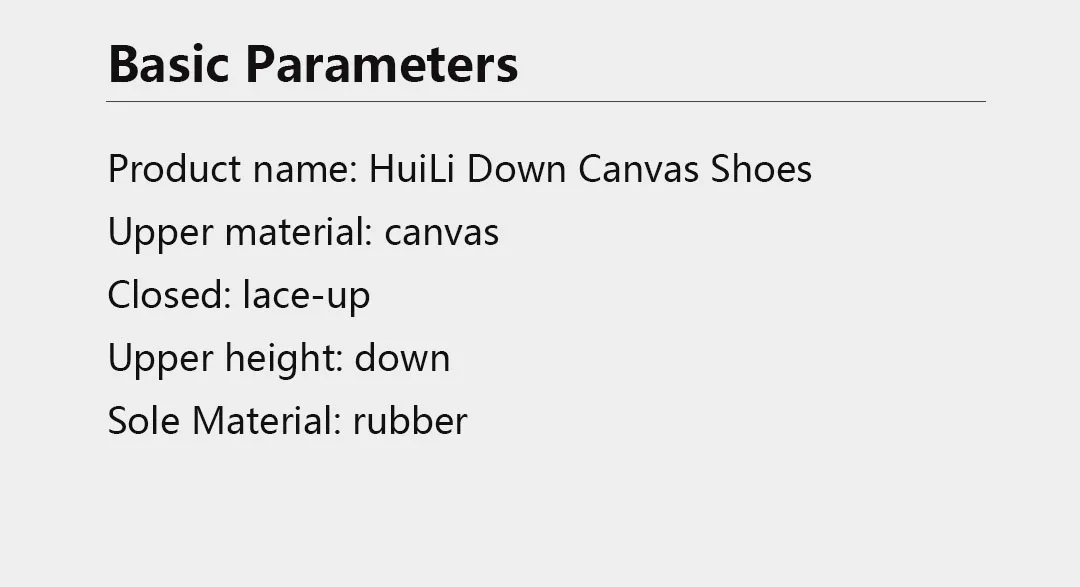Click the word "HuiLi" in the product name

point(412,169)
